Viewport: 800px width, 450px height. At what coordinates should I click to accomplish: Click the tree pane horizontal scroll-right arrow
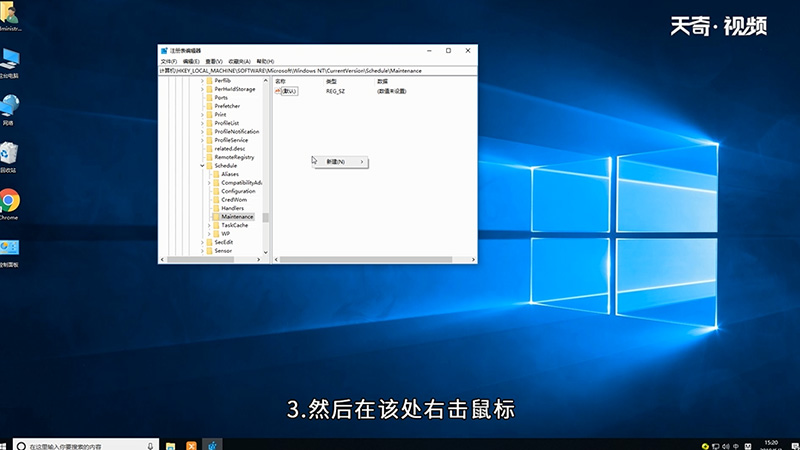coord(259,260)
